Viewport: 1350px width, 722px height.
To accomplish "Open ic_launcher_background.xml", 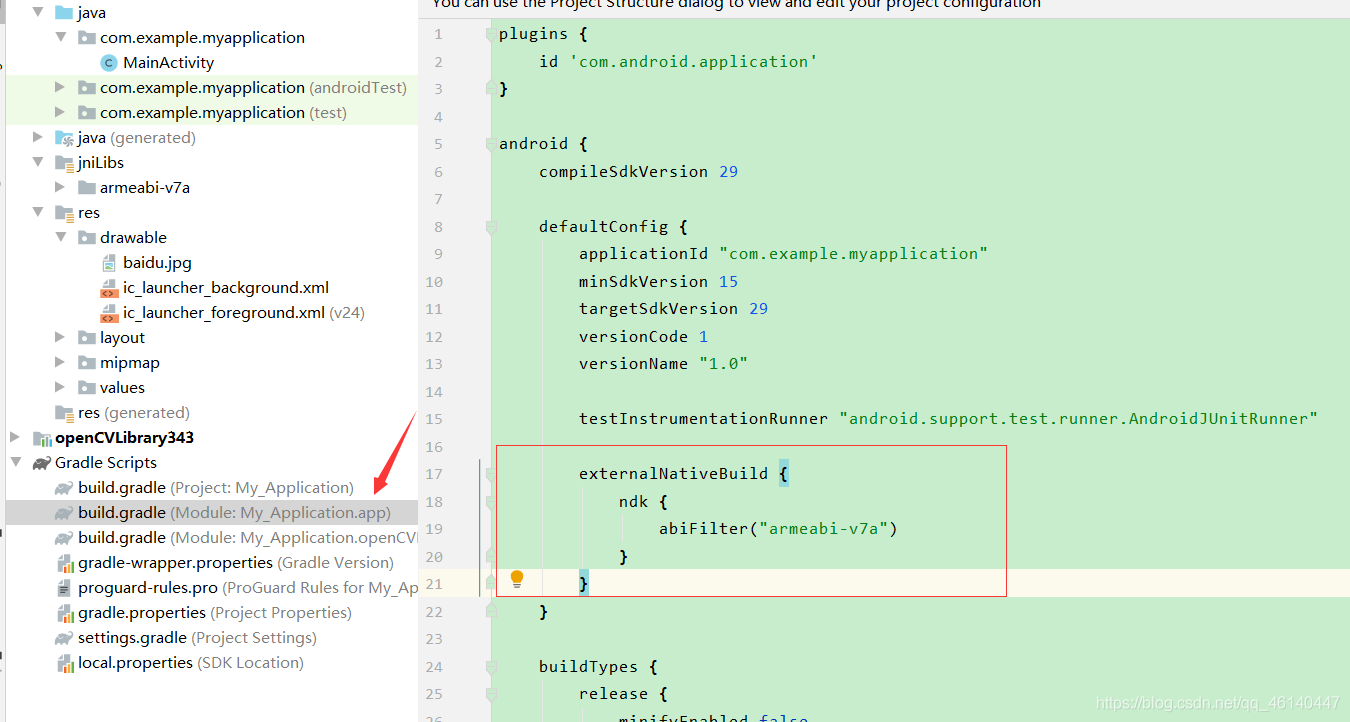I will coord(226,287).
